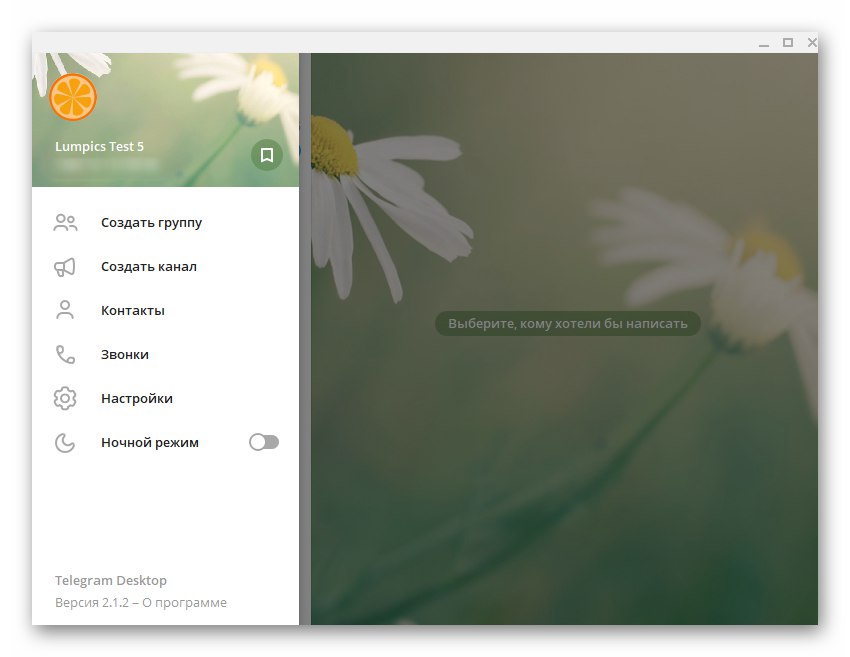This screenshot has width=850, height=657.
Task: Click the two-people group icon
Action: (x=65, y=223)
